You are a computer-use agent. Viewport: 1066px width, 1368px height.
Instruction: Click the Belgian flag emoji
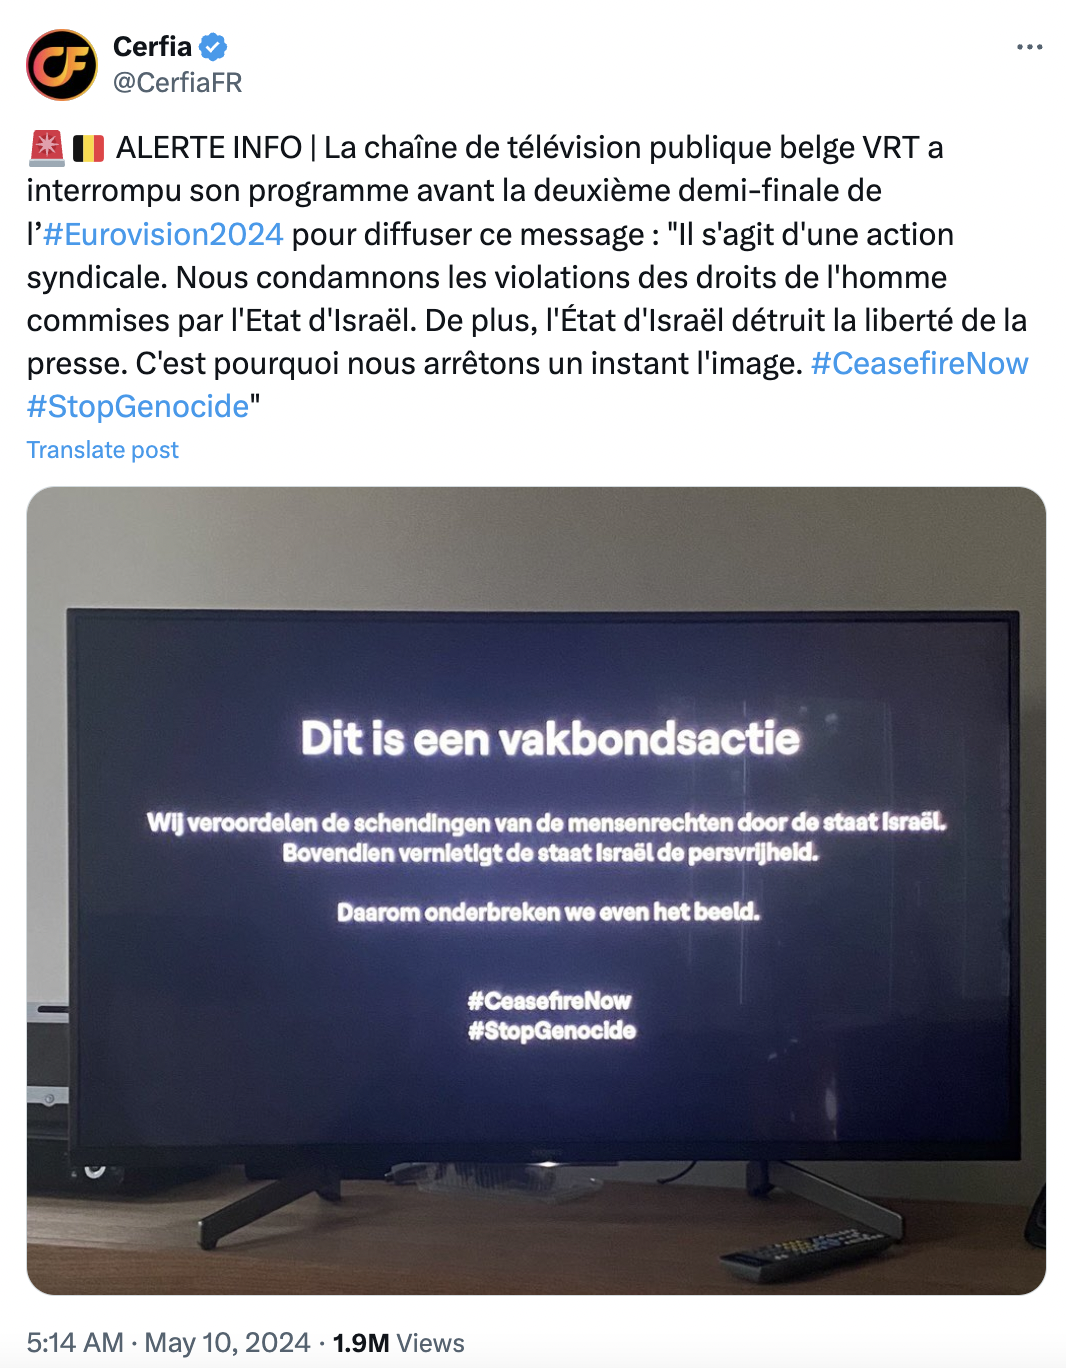point(89,148)
